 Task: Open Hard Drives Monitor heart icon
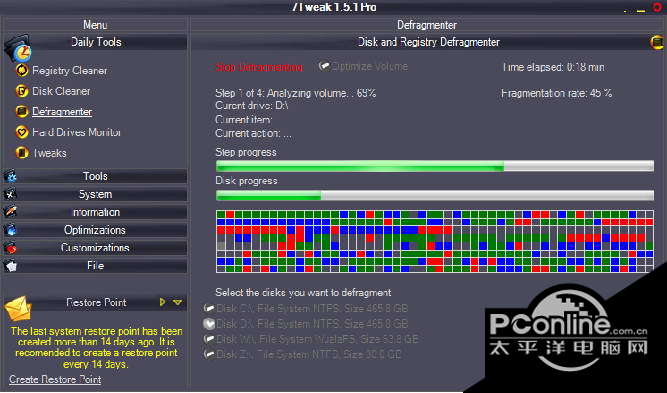pos(22,132)
